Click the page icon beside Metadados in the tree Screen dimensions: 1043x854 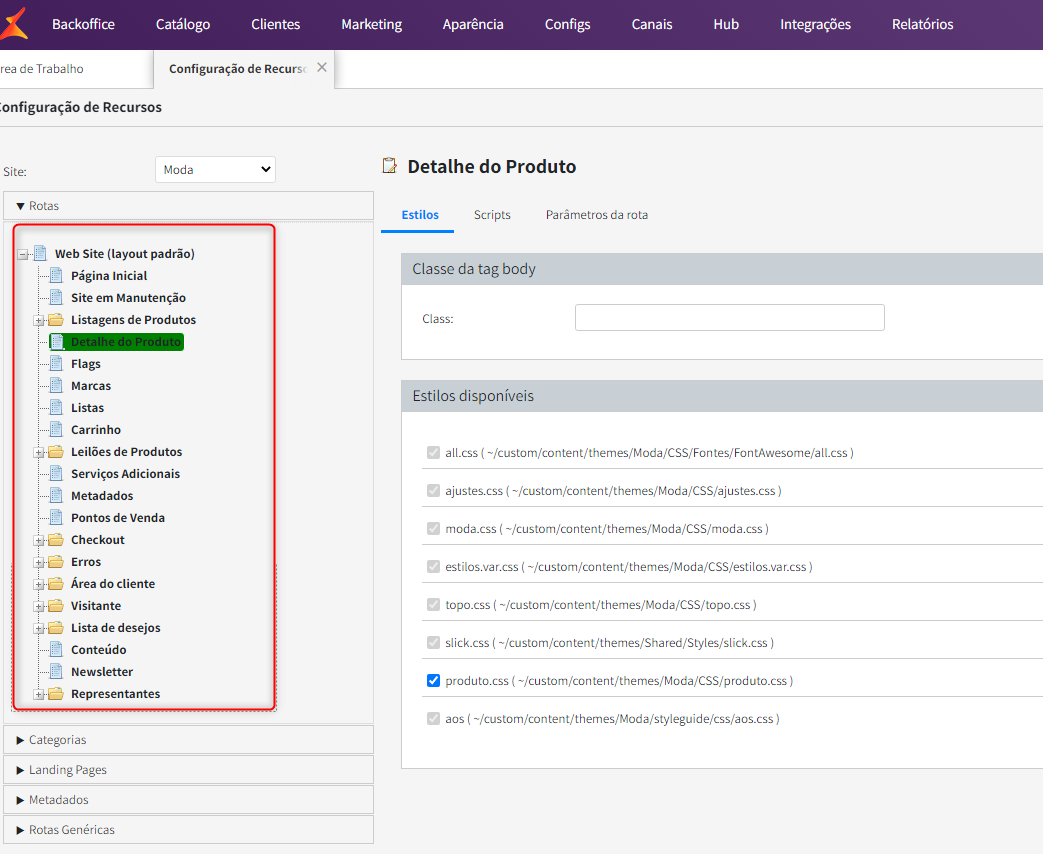(57, 496)
